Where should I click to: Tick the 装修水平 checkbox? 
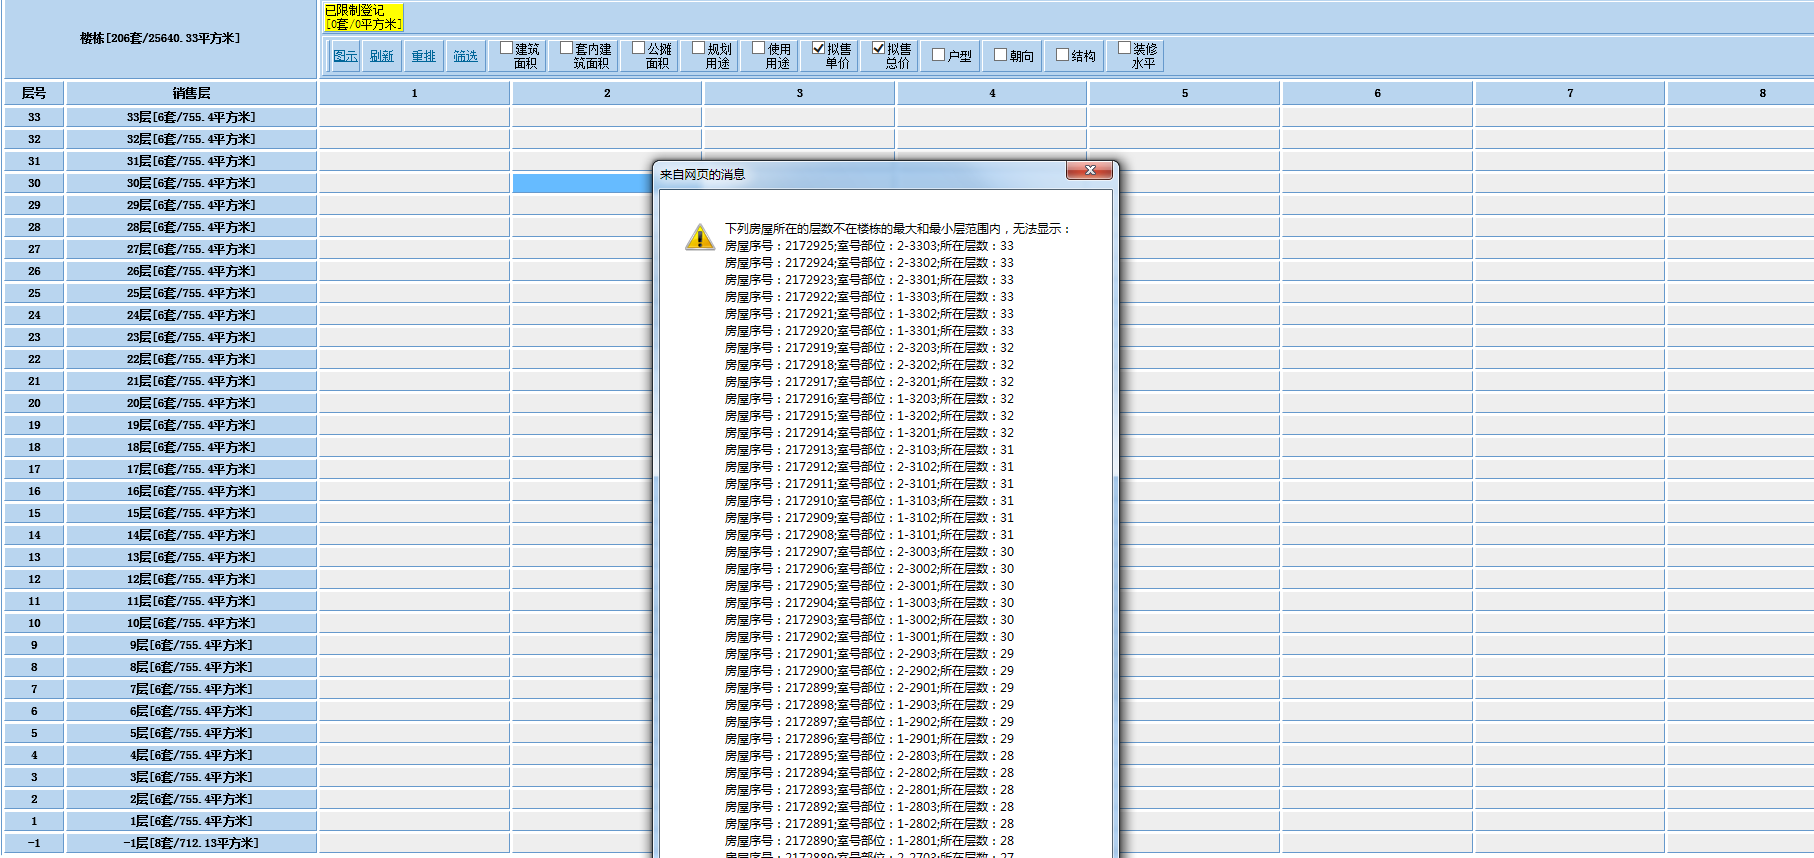tap(1125, 48)
